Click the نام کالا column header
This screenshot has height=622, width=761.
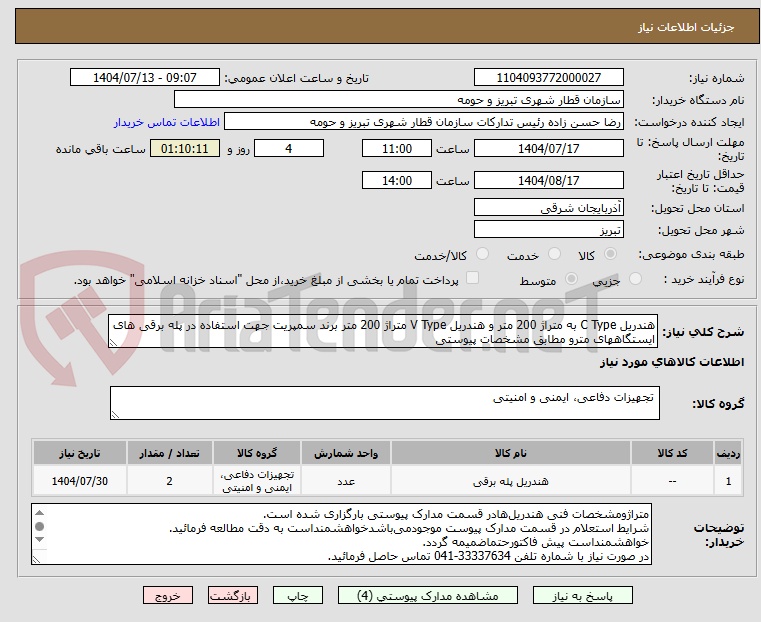coord(511,453)
